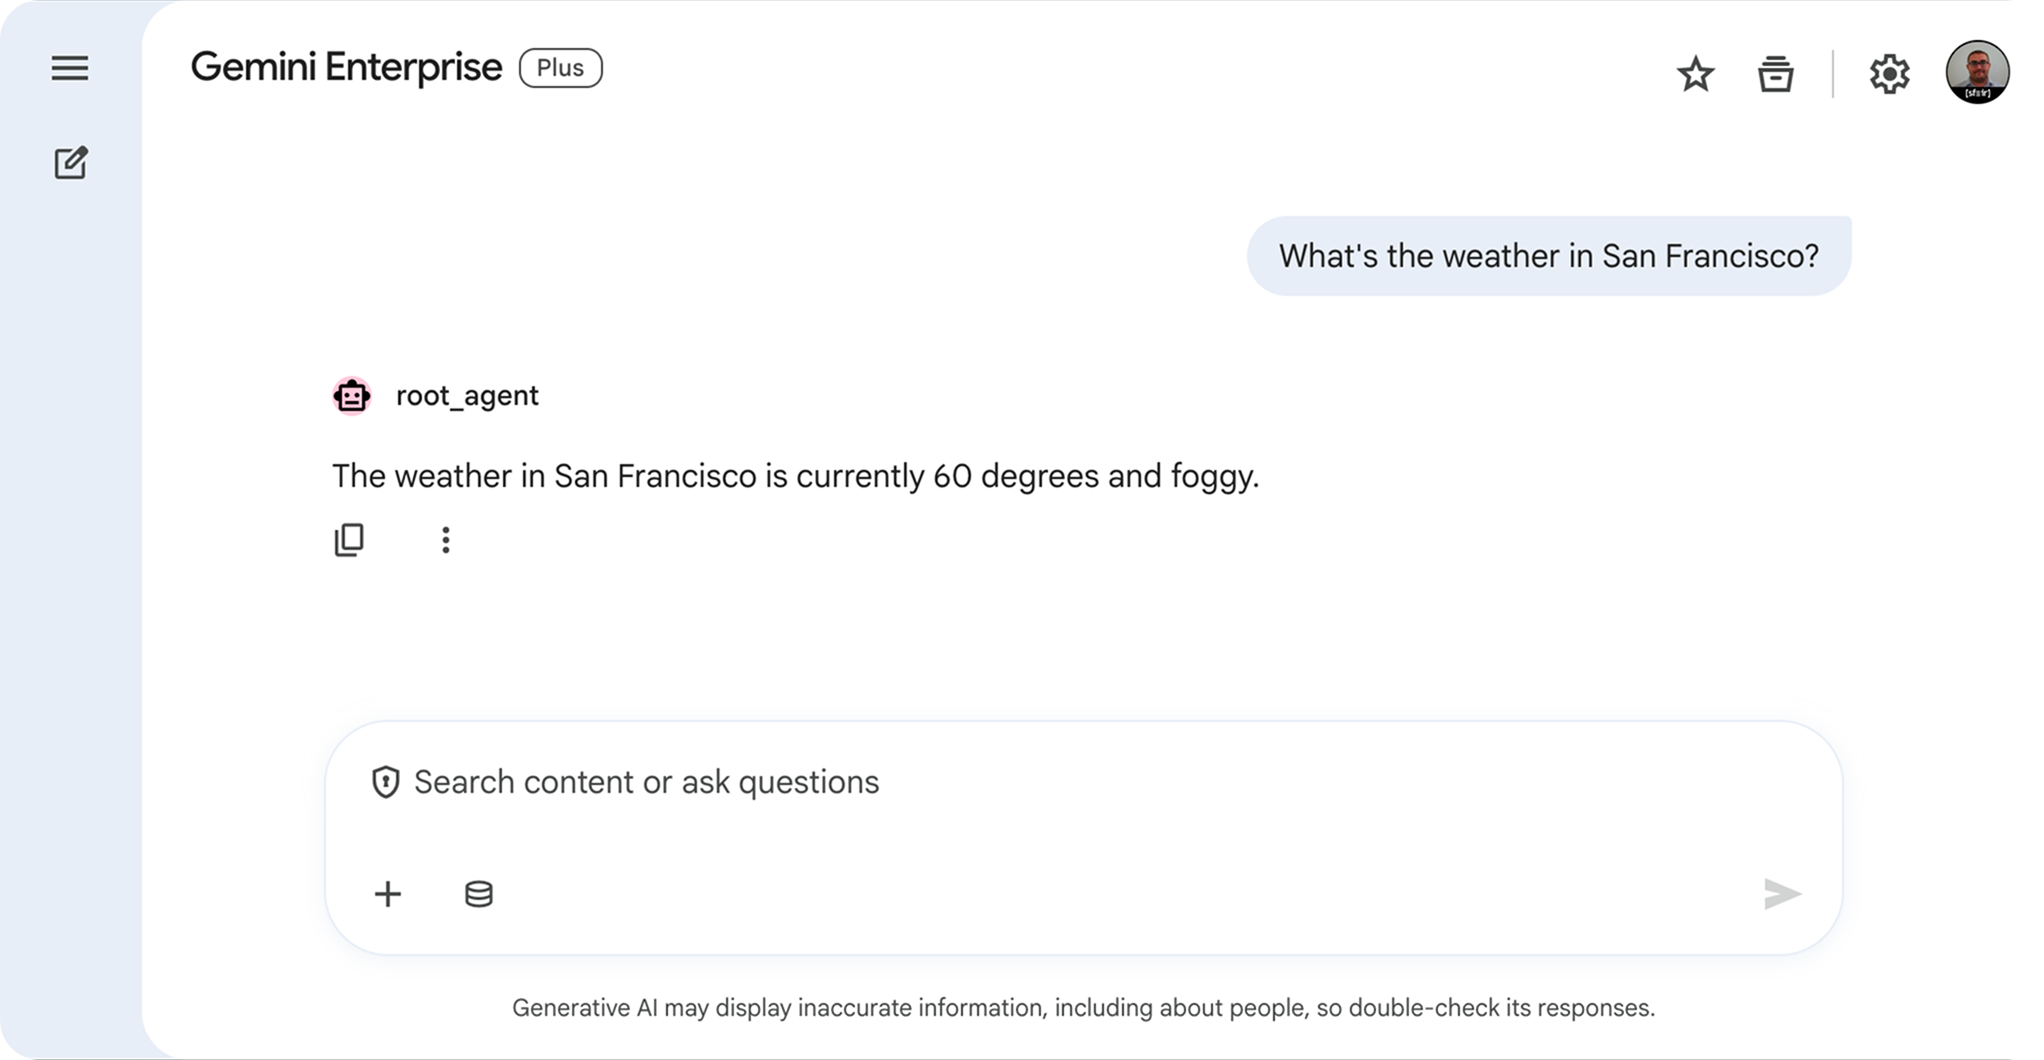The width and height of the screenshot is (2044, 1060).
Task: Open the user profile avatar
Action: click(x=1976, y=72)
